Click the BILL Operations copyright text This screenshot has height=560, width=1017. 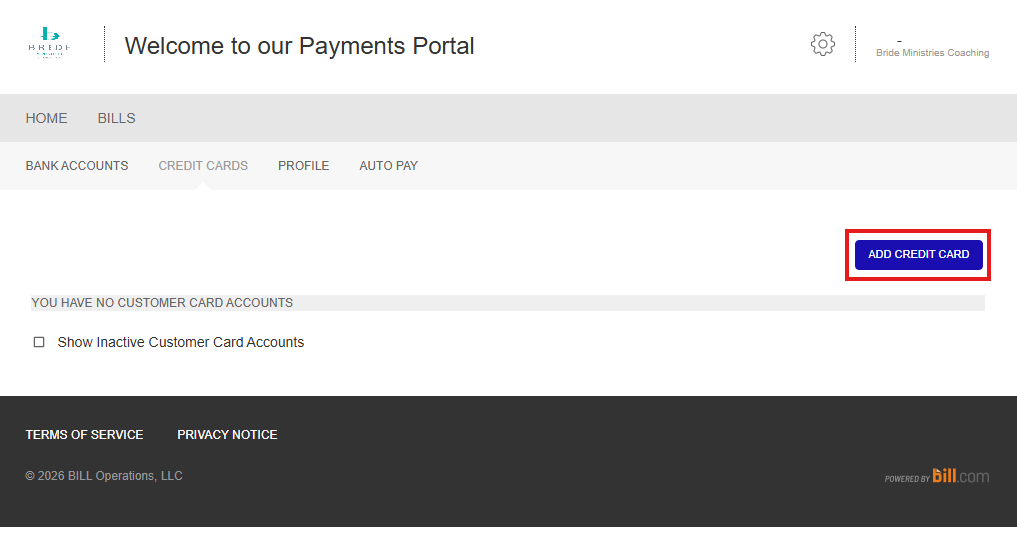coord(104,476)
